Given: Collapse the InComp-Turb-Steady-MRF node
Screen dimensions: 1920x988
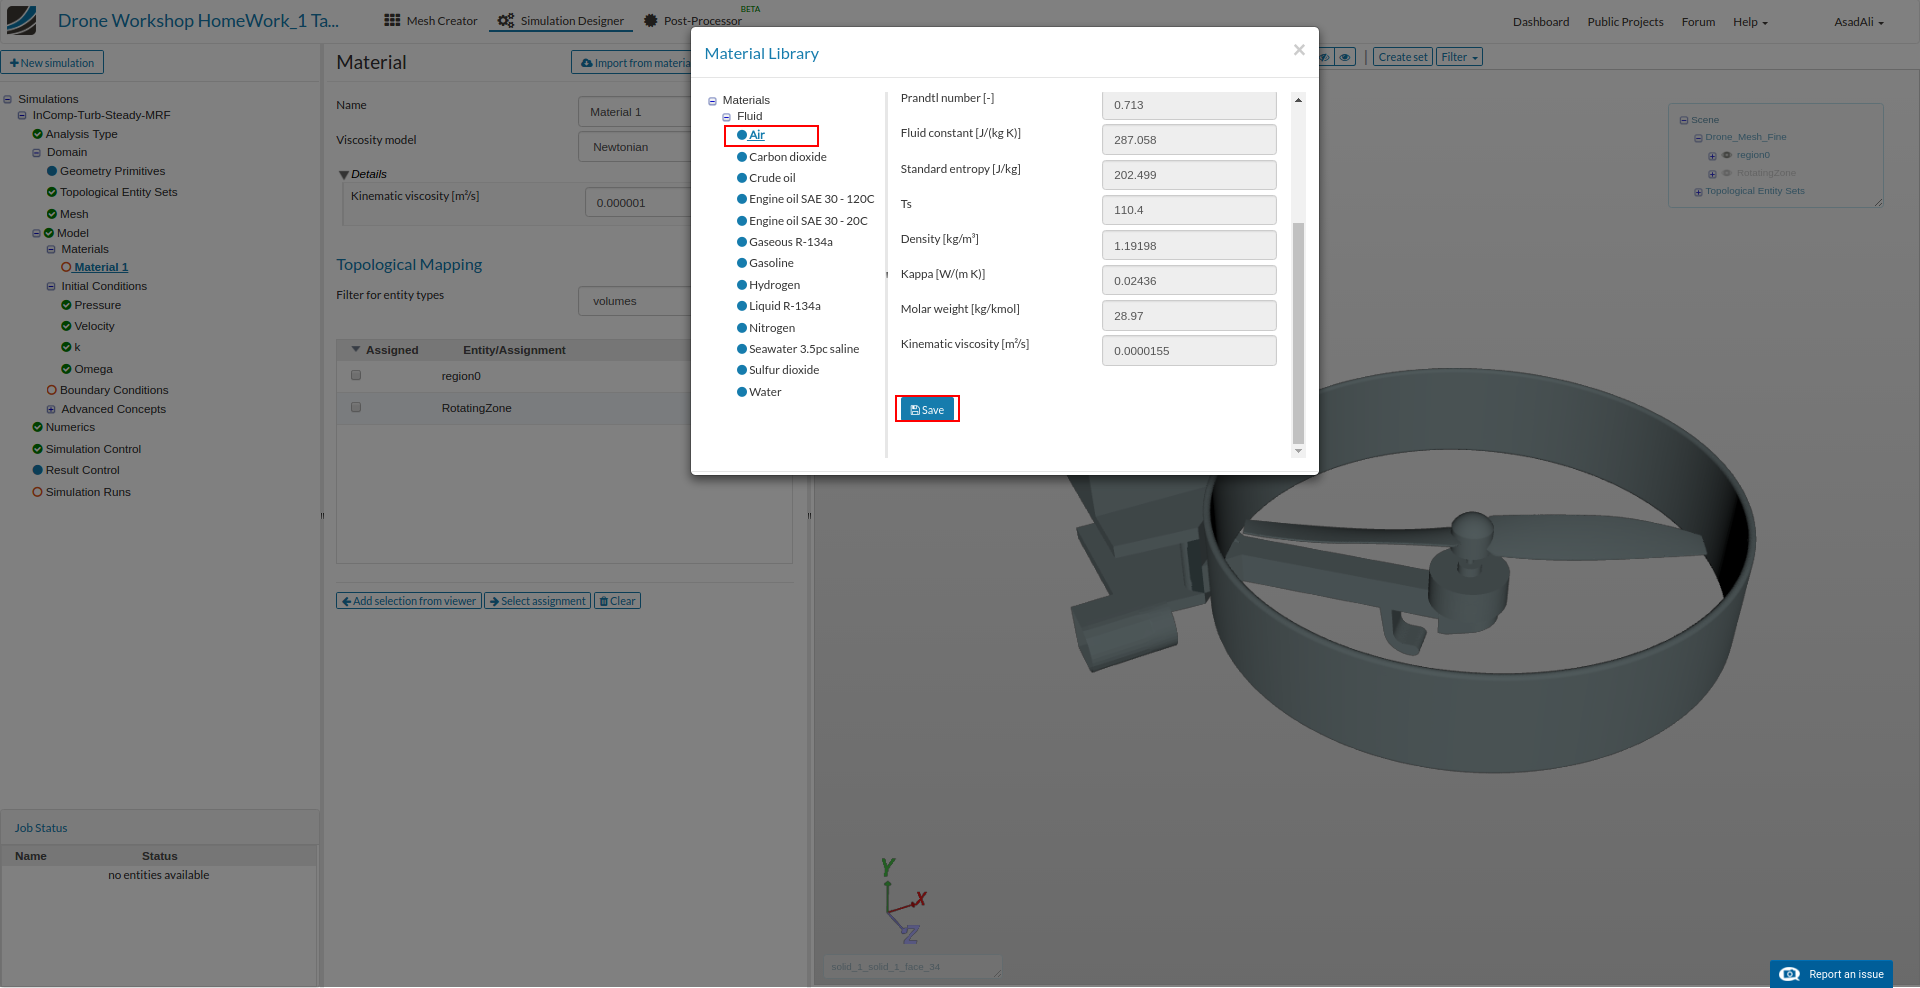Looking at the screenshot, I should [22, 115].
